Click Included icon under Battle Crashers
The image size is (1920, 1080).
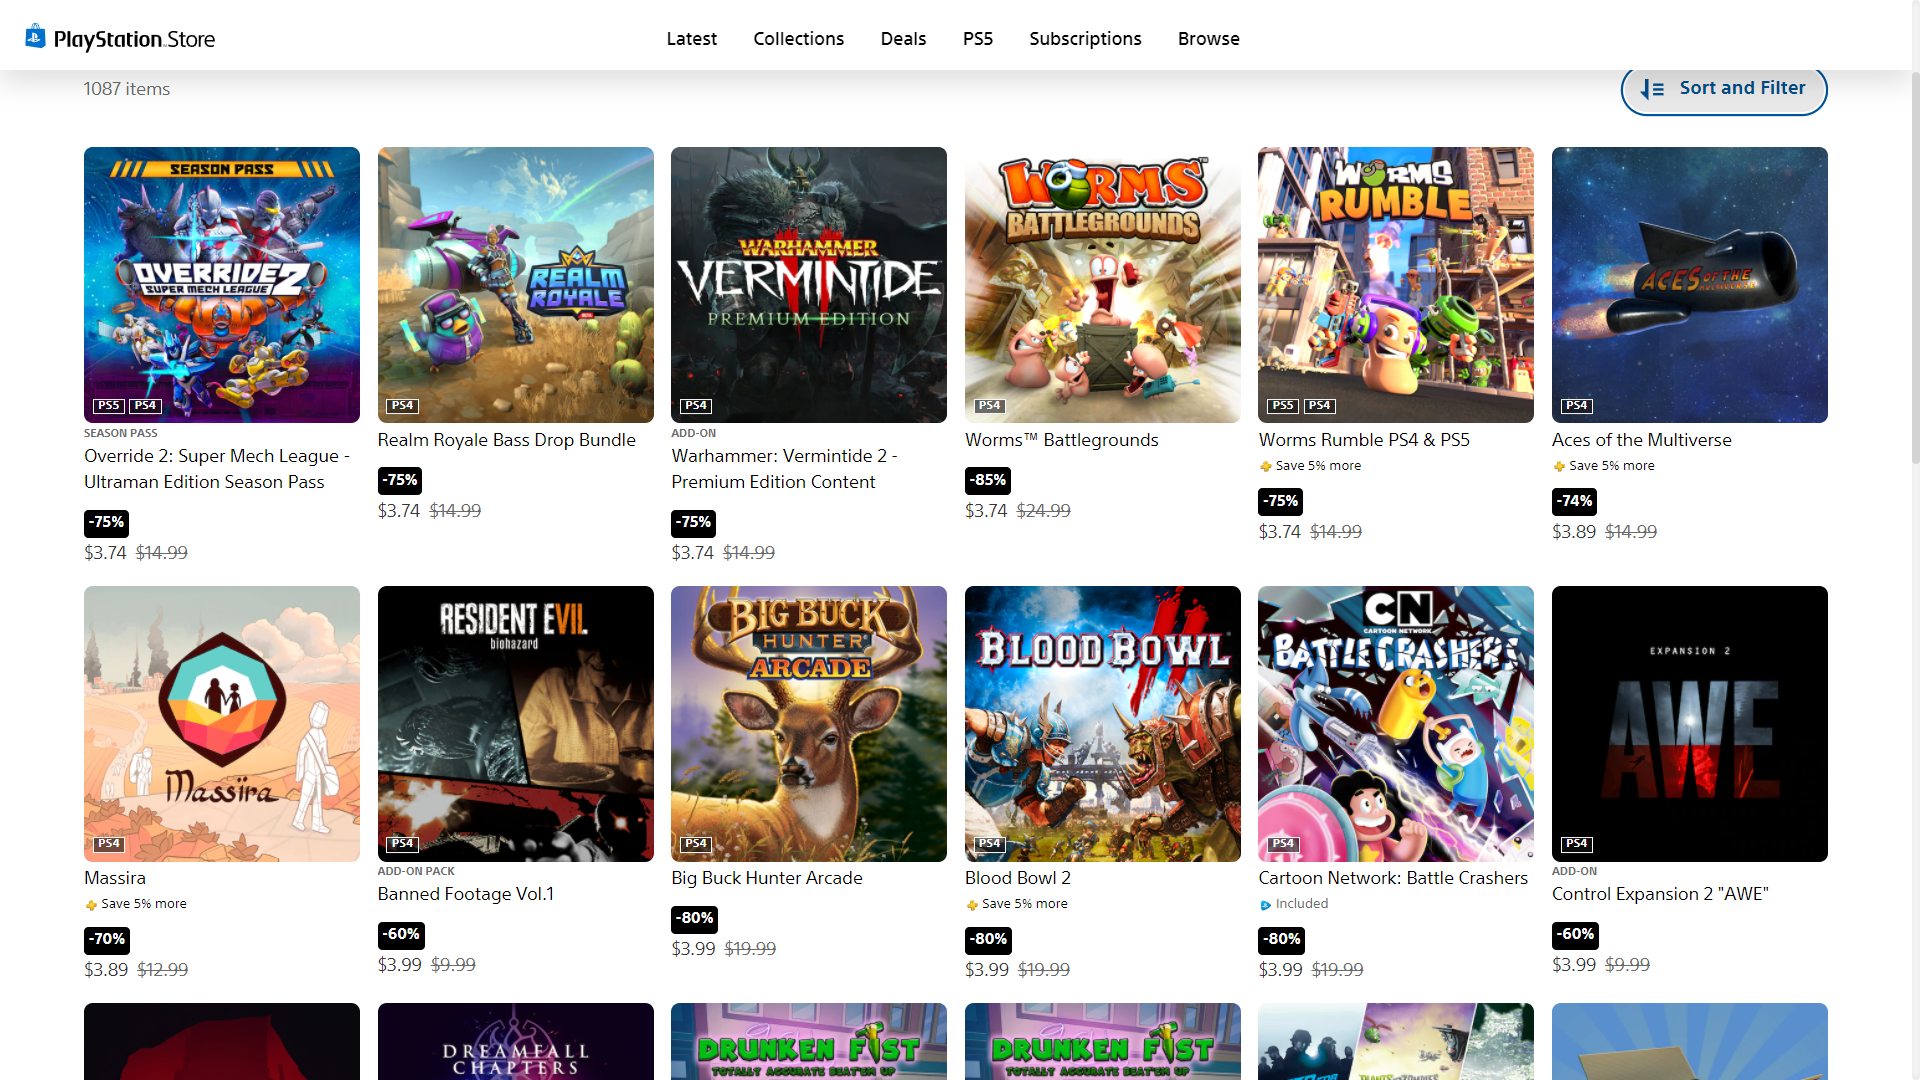[1265, 905]
